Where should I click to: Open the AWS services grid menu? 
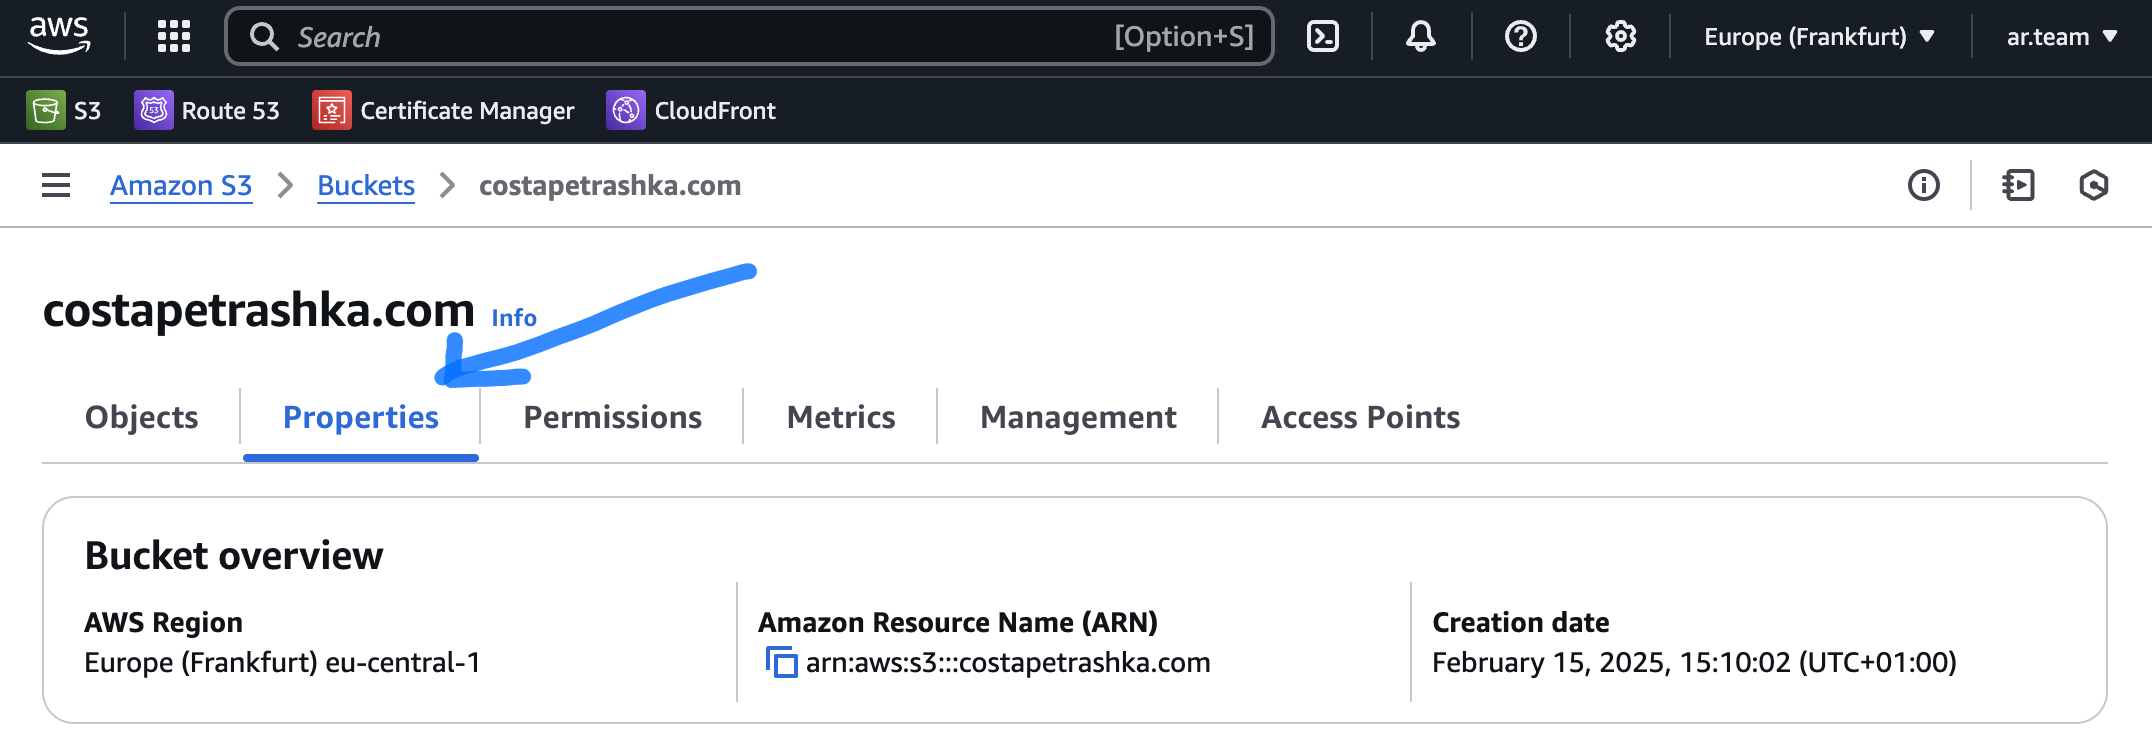click(174, 37)
